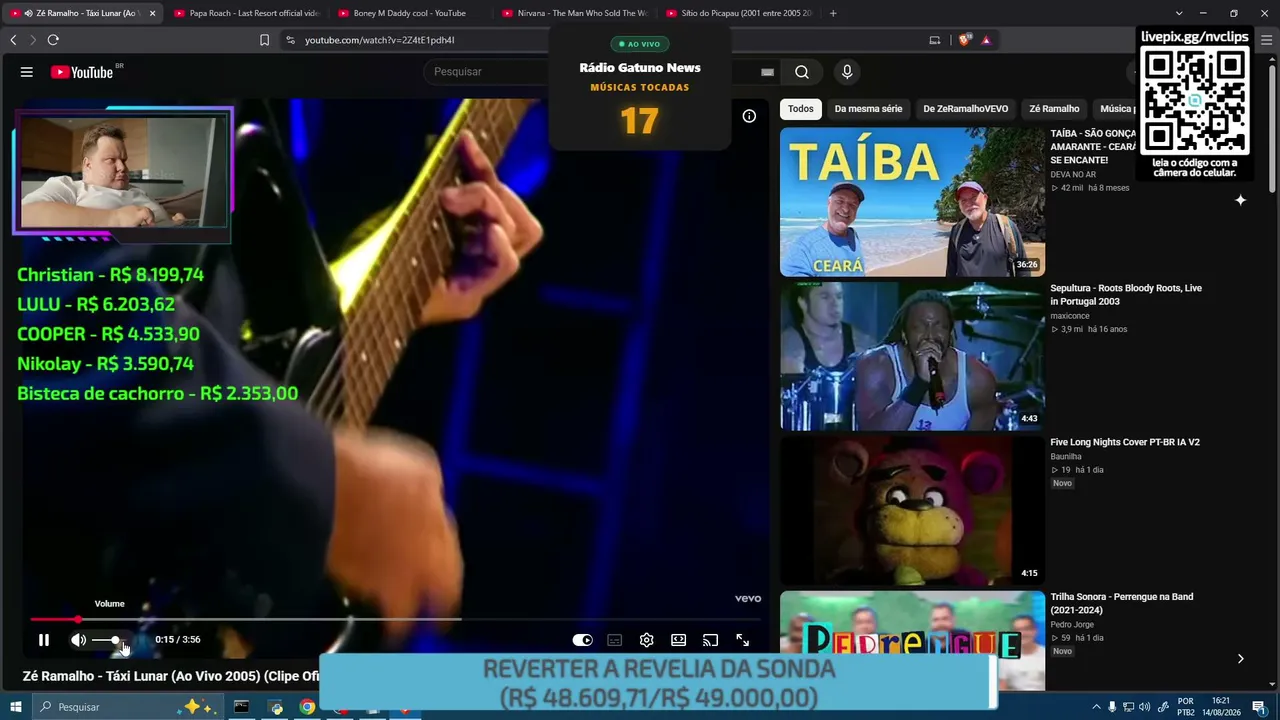Screen dimensions: 1280x720
Task: Open the taskbar clock and date
Action: point(1221,707)
